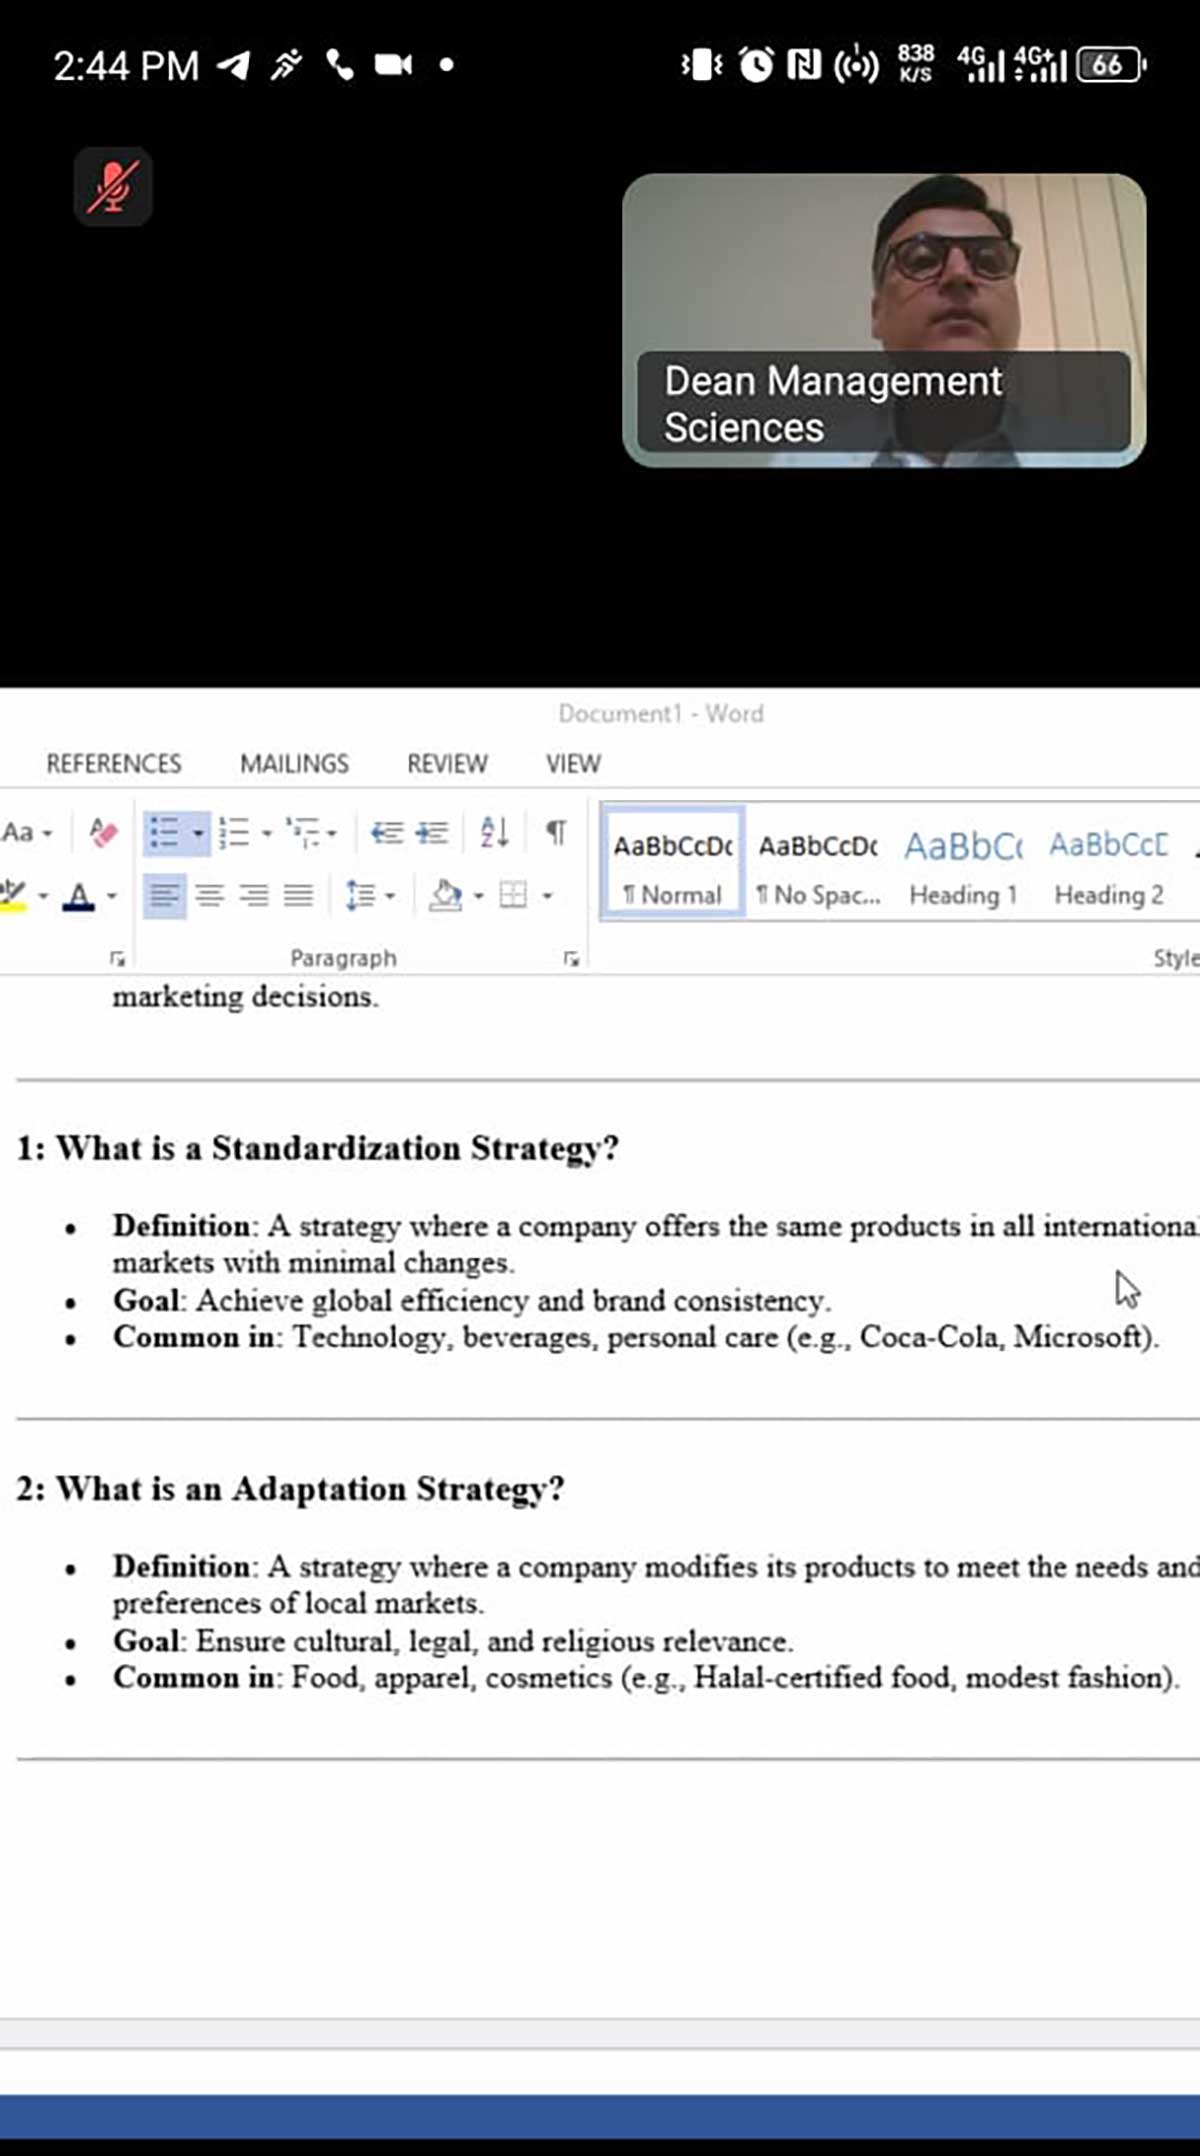1200x2156 pixels.
Task: Switch to the VIEW ribbon tab
Action: (x=573, y=764)
